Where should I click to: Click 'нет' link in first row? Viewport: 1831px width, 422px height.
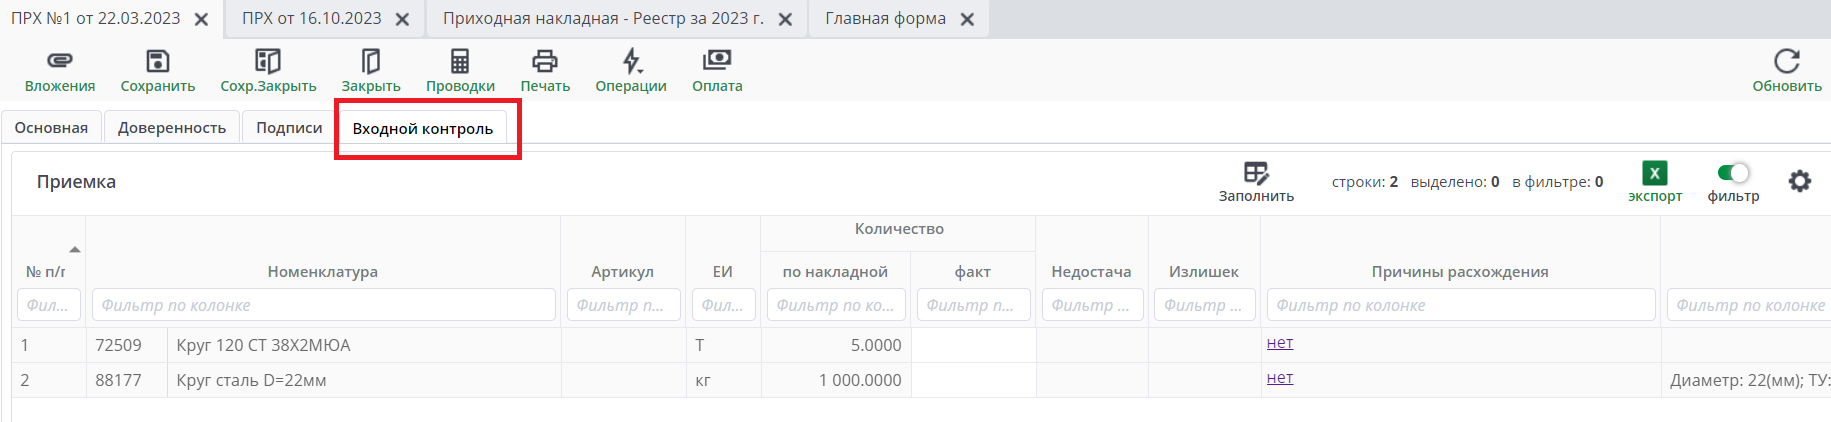click(1280, 343)
